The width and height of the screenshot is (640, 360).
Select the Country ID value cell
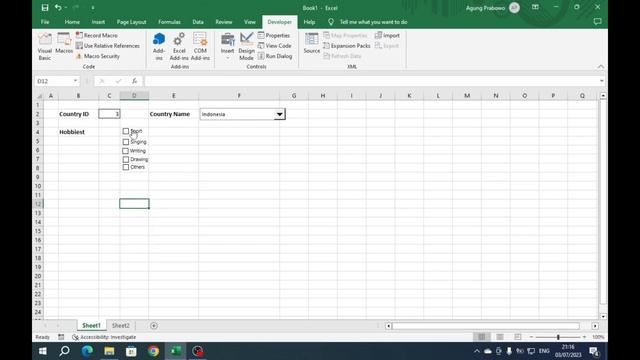[109, 114]
